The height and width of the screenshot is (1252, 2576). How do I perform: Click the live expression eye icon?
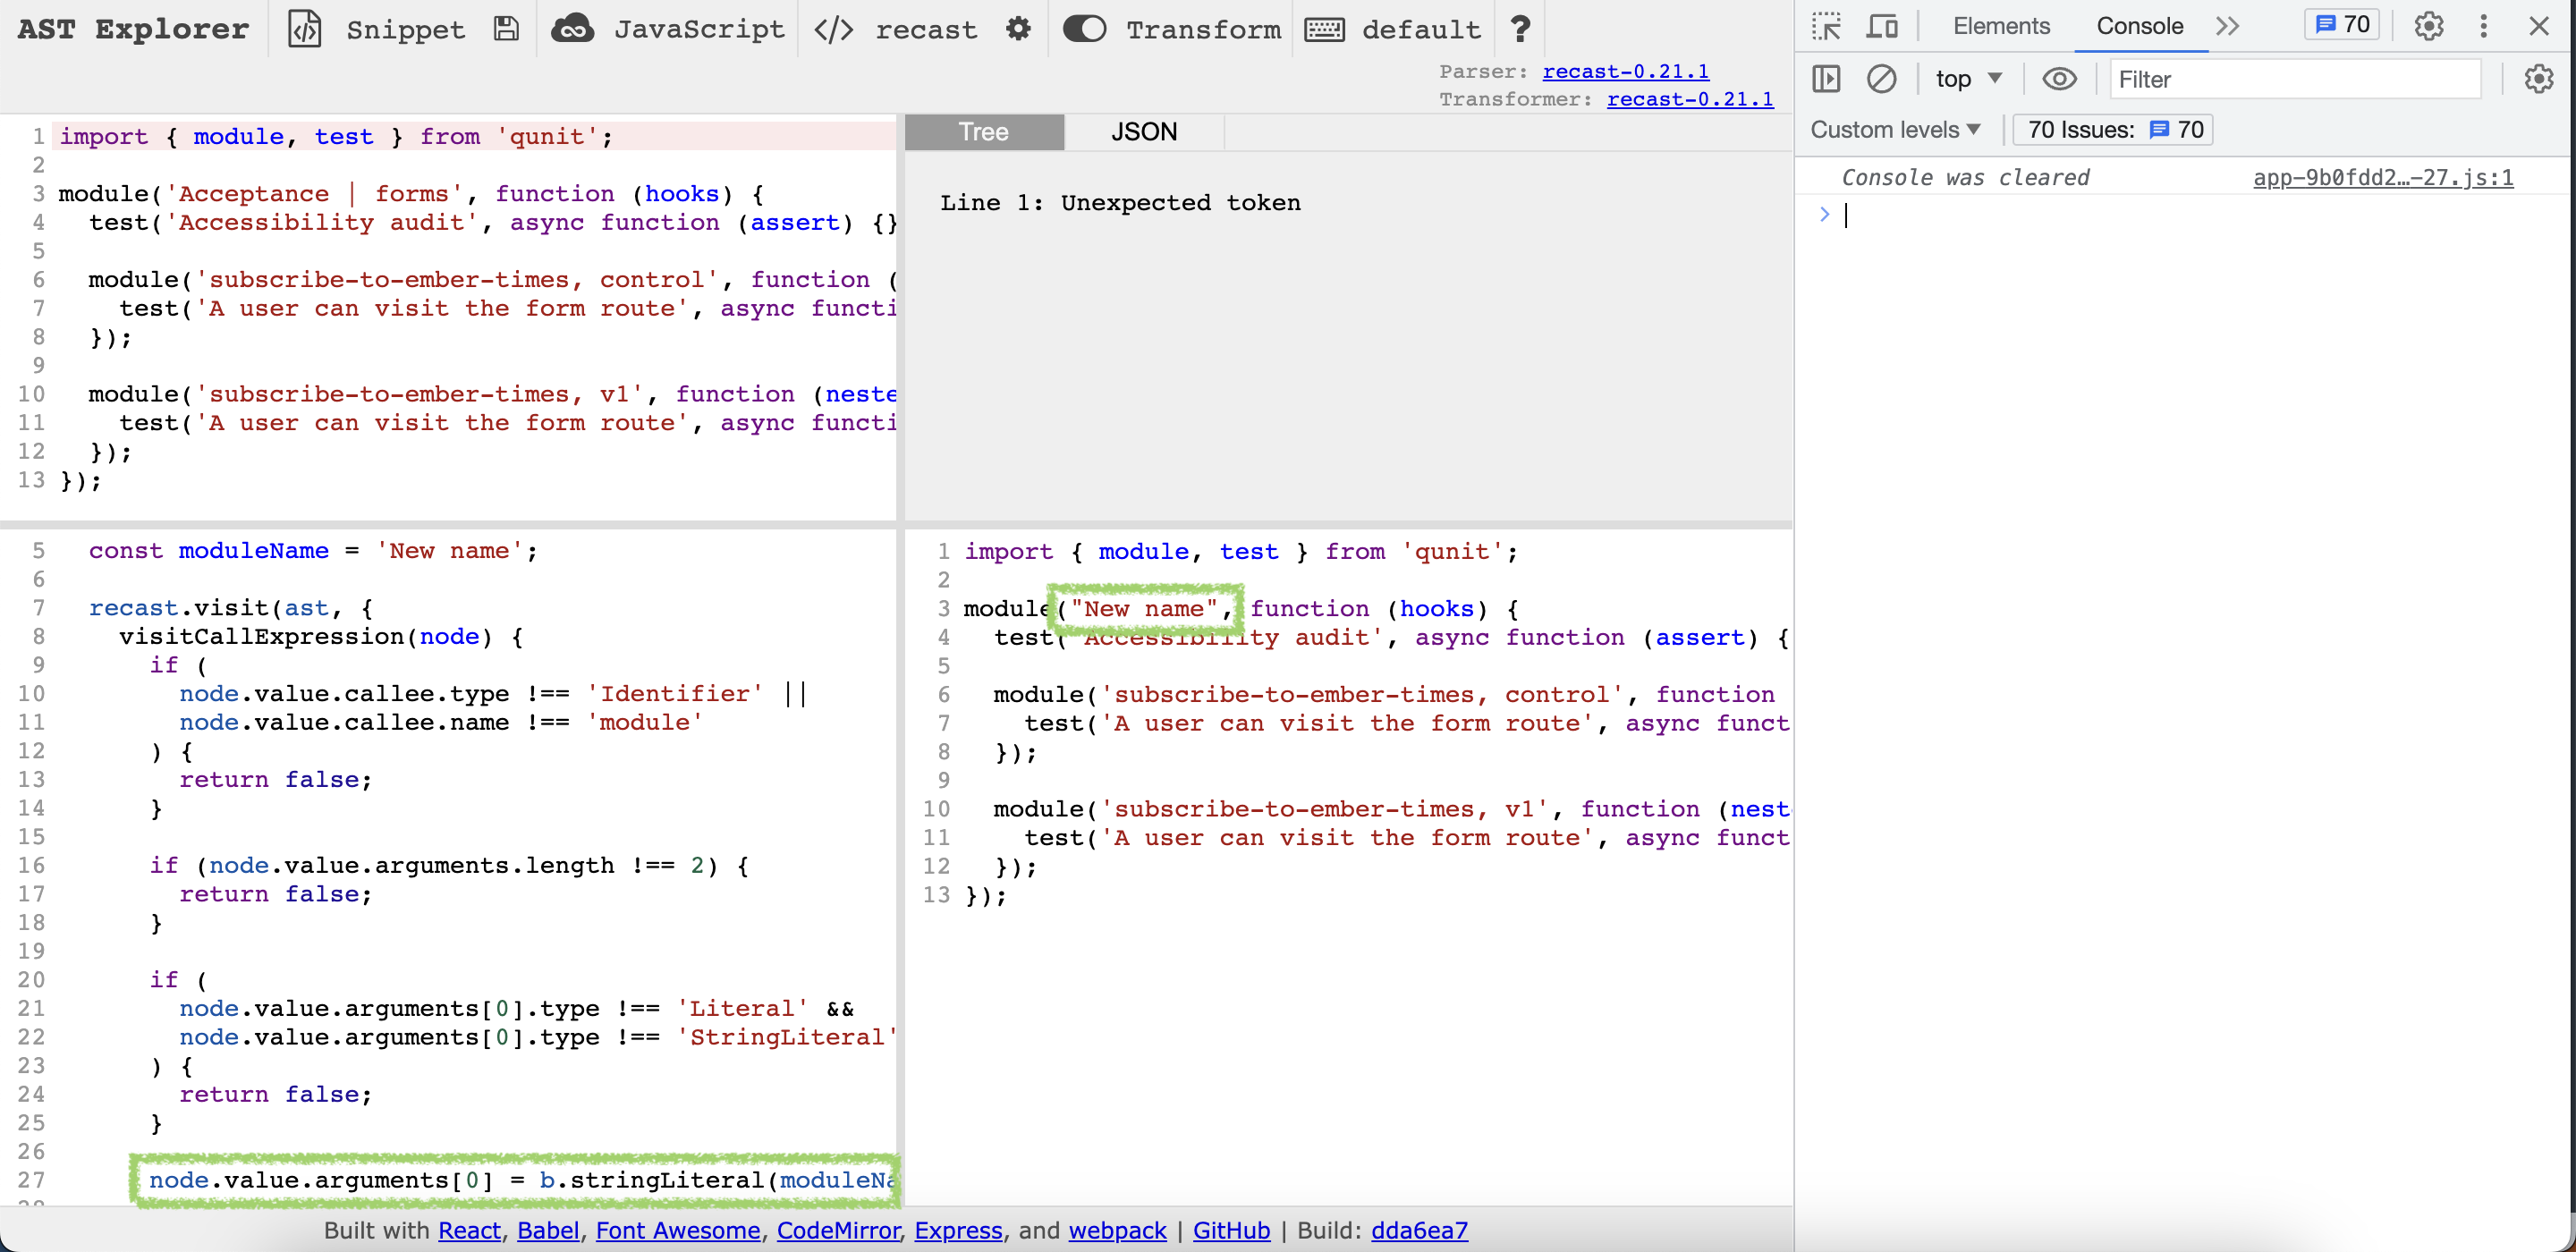[2059, 79]
